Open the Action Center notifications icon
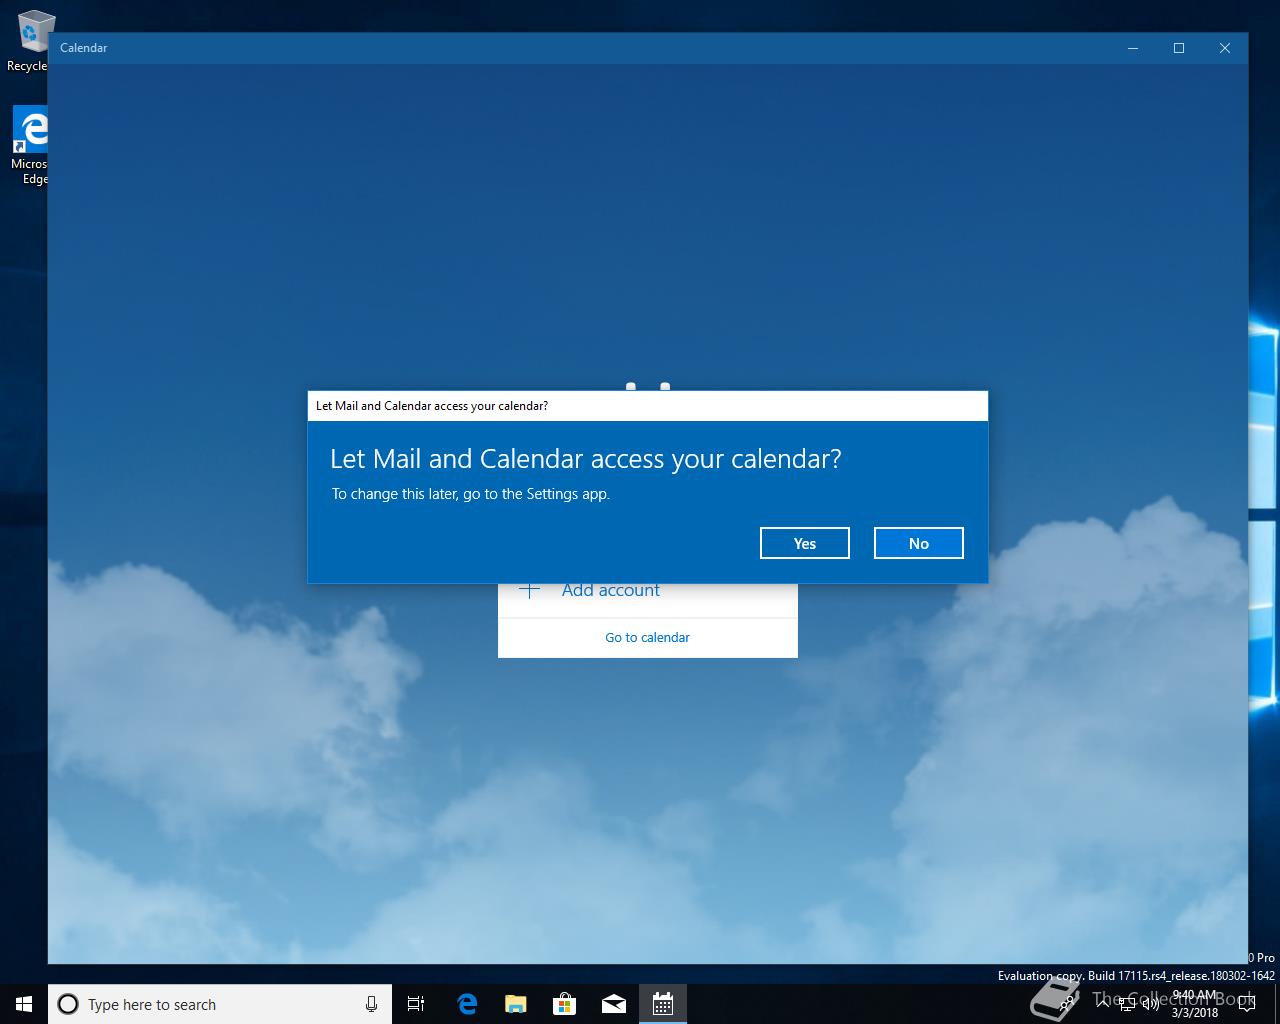The width and height of the screenshot is (1280, 1024). 1246,1004
